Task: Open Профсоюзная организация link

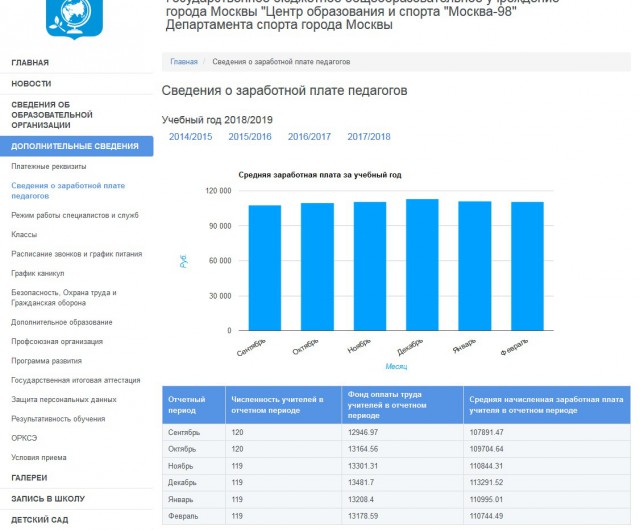Action: pos(57,341)
